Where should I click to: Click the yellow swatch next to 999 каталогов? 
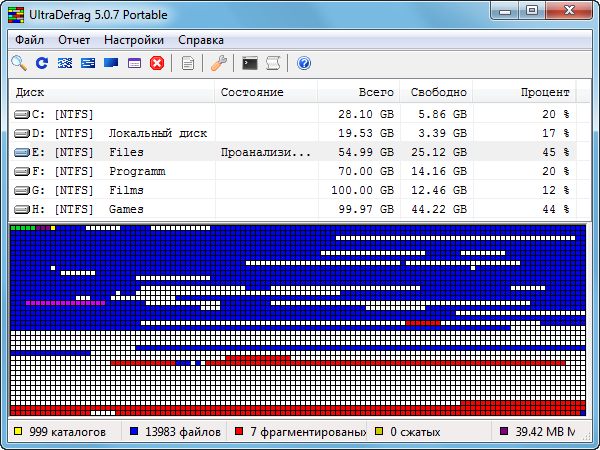click(18, 432)
